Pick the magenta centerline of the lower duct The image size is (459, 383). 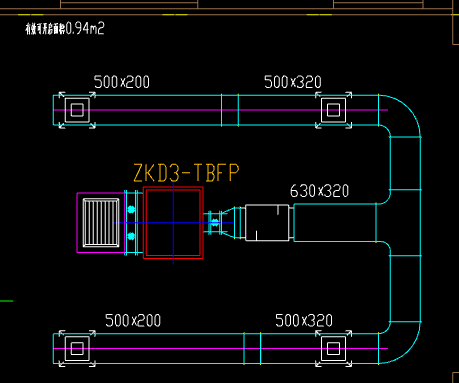(220, 349)
